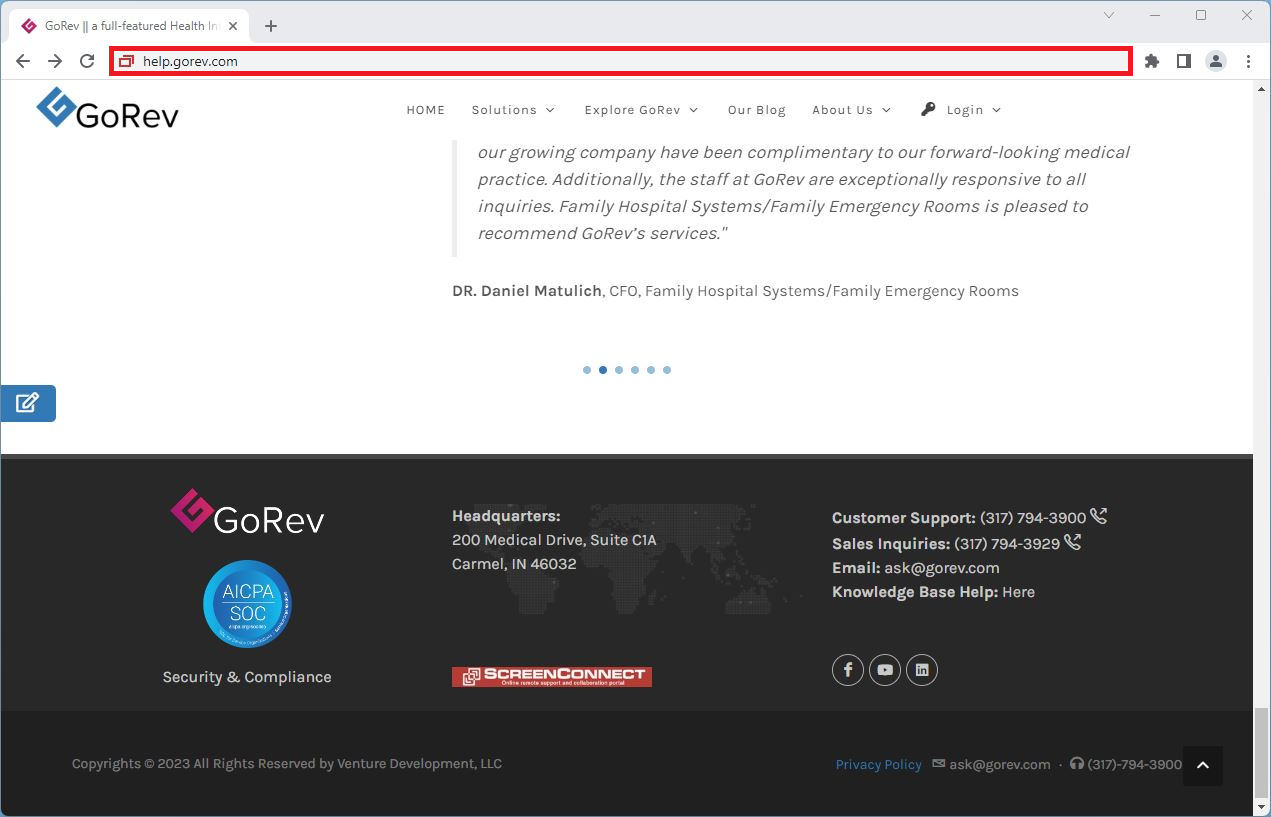Screen dimensions: 1271x817
Task: Click the 'DR. Daniel Matulich' name
Action: tap(527, 291)
